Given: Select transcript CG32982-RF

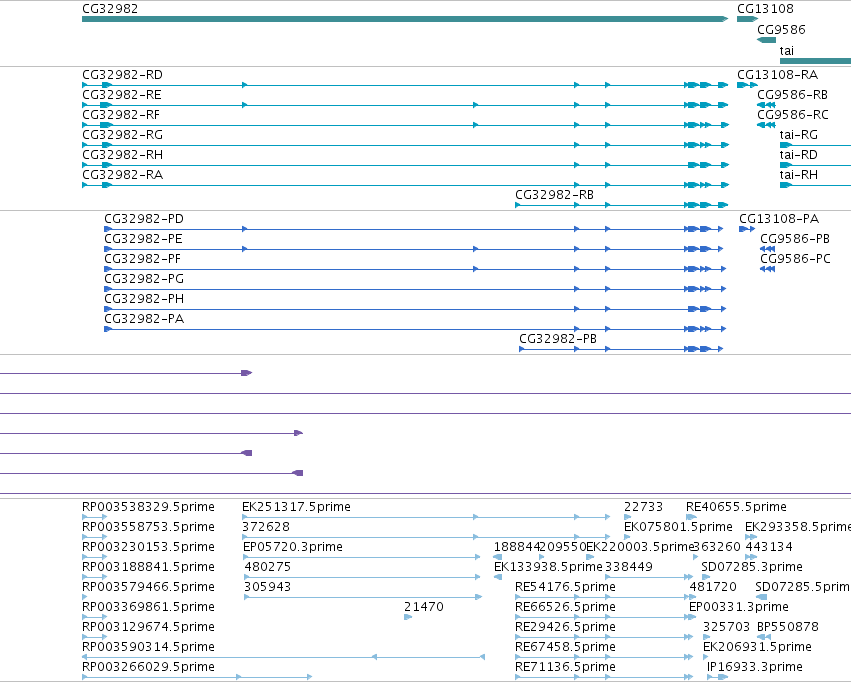Looking at the screenshot, I should [x=405, y=125].
